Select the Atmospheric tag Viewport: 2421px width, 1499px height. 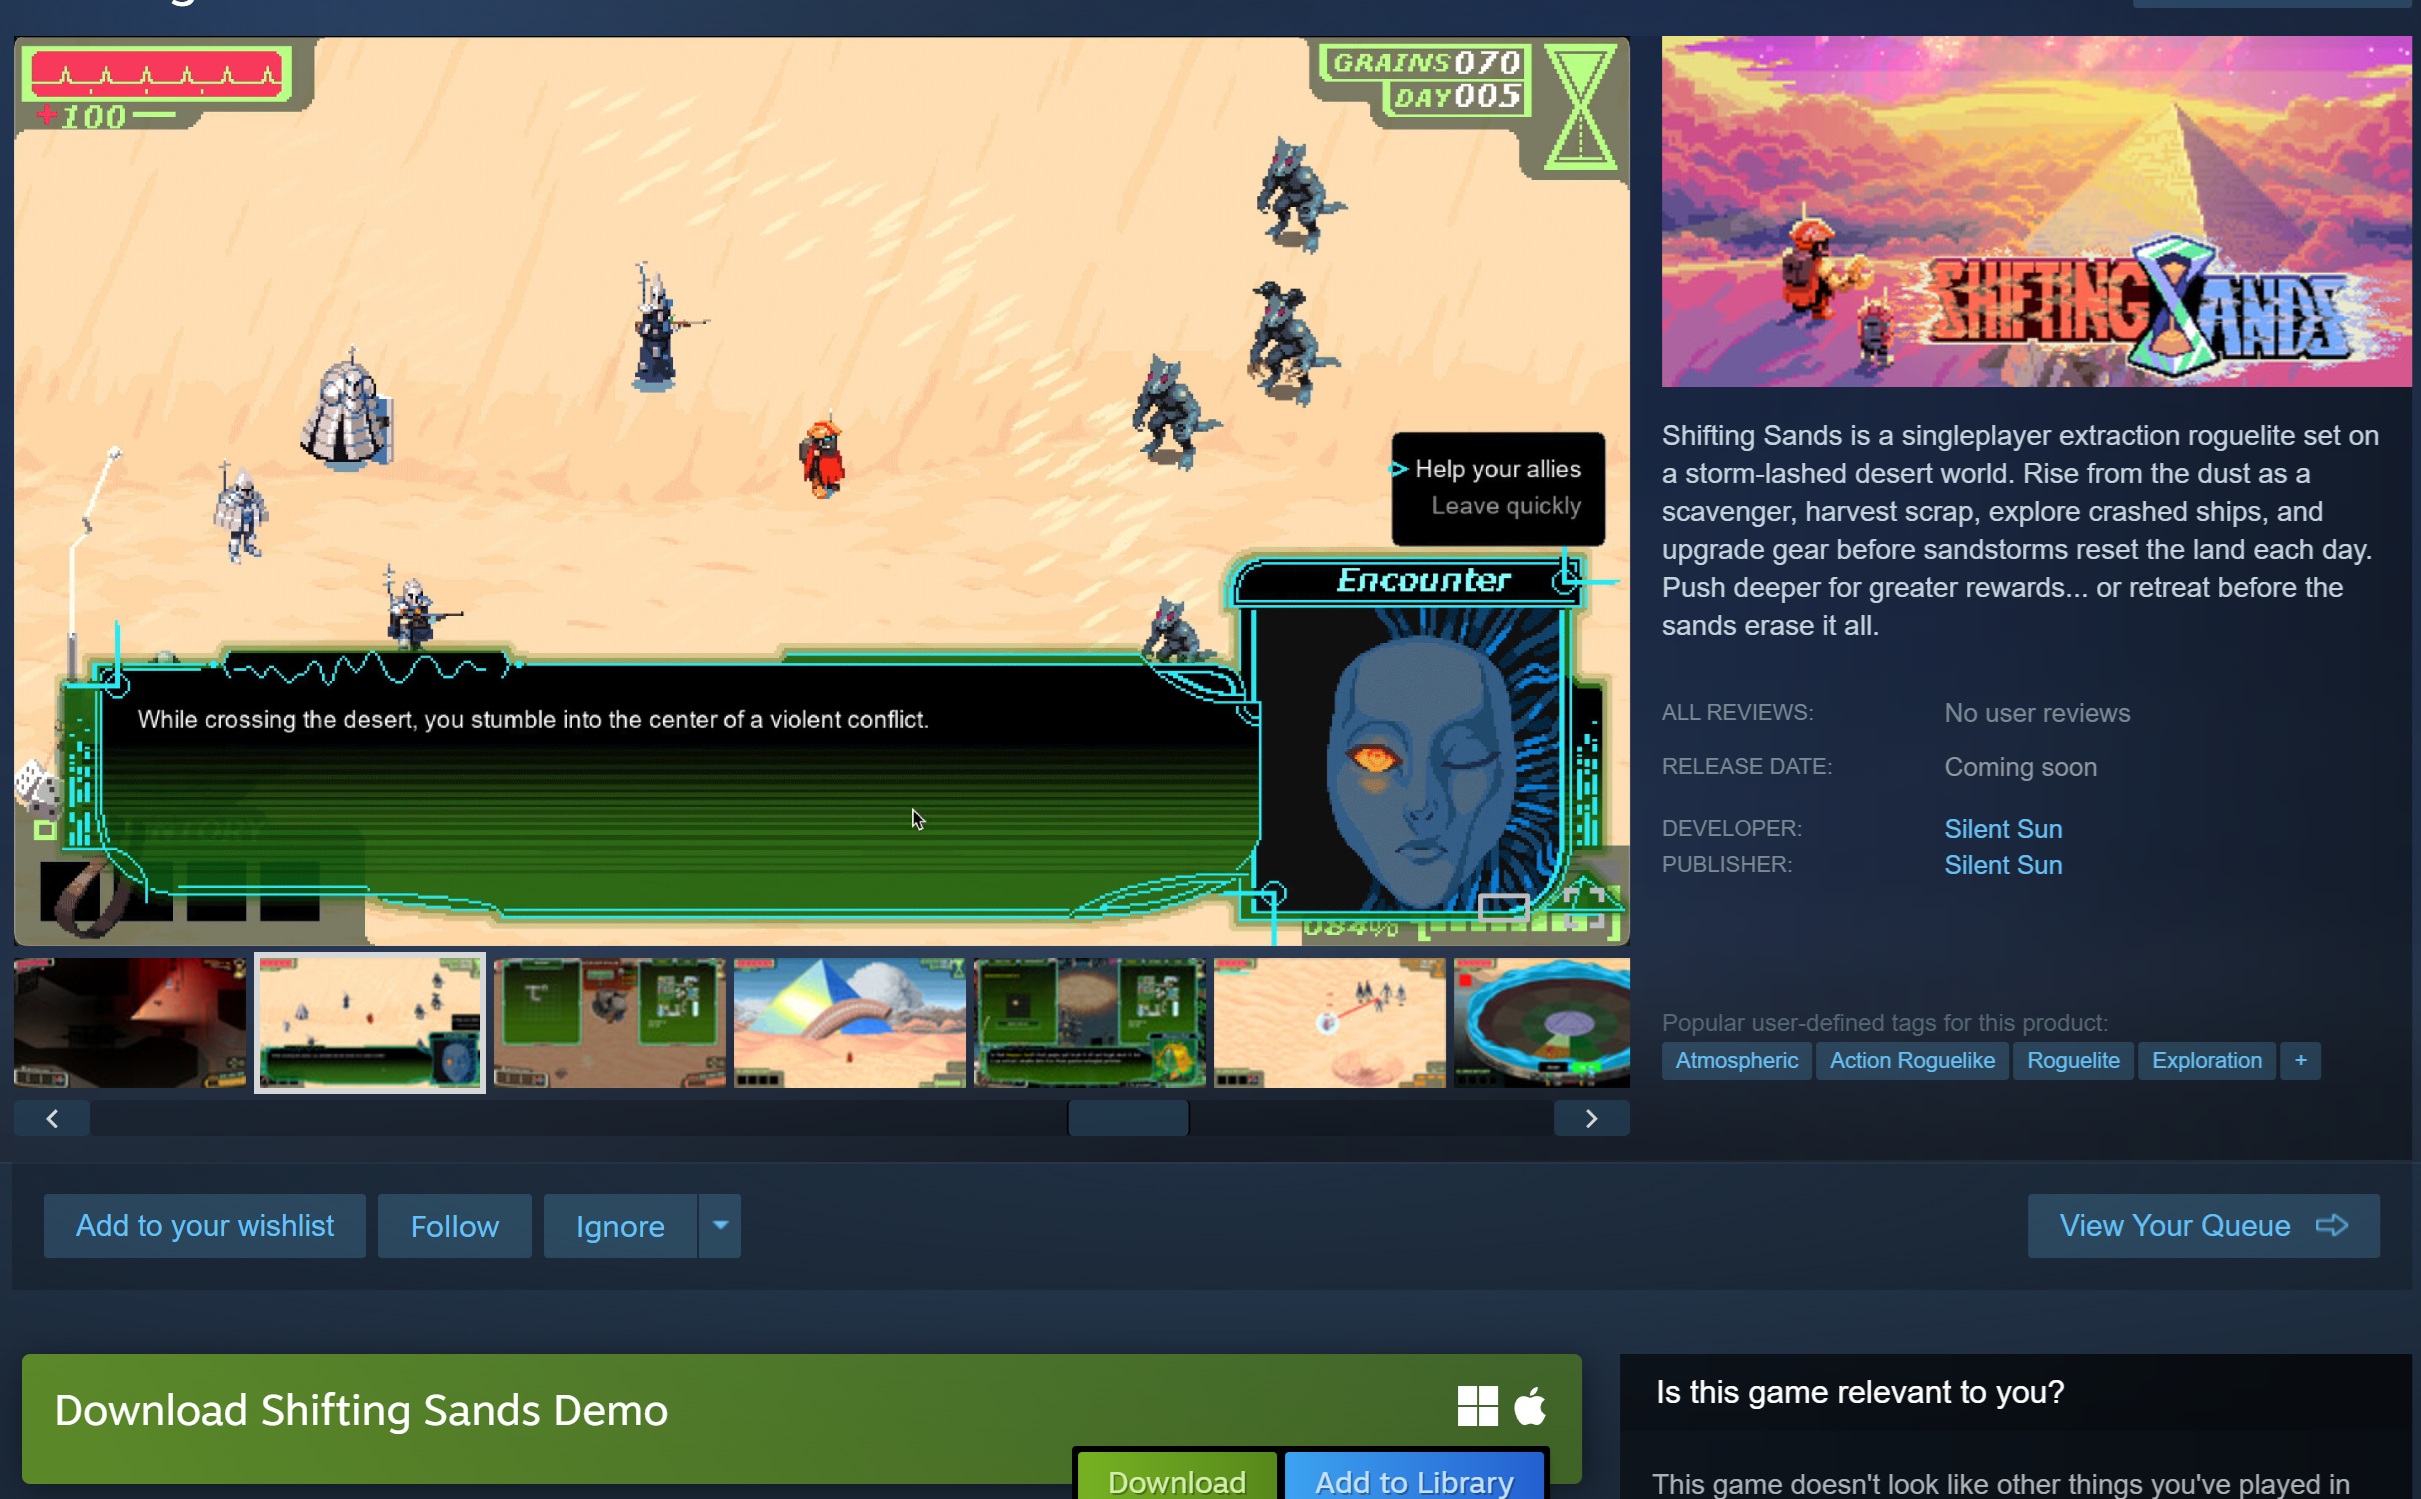[x=1736, y=1060]
